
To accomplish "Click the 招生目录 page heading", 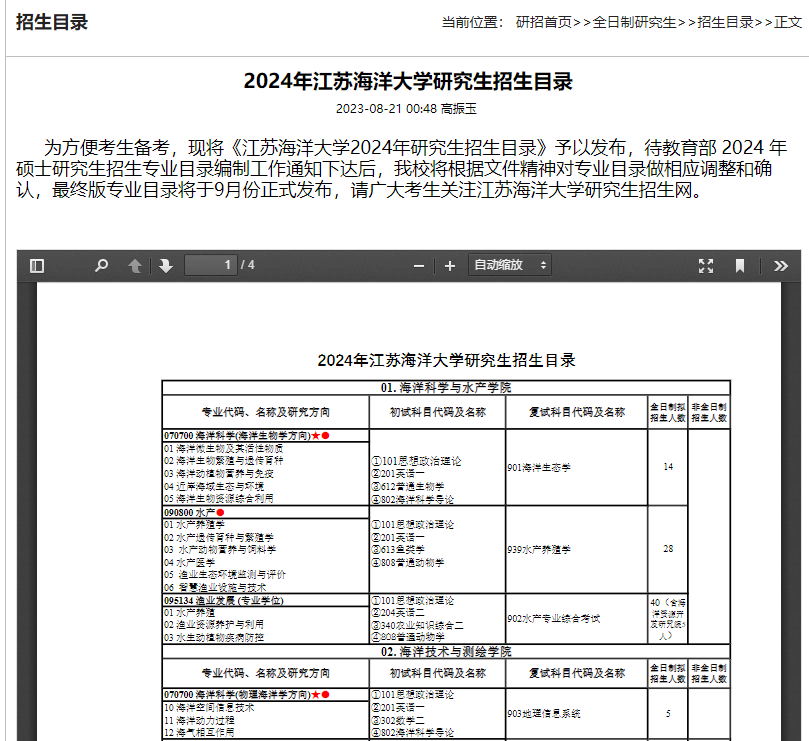I will (52, 22).
